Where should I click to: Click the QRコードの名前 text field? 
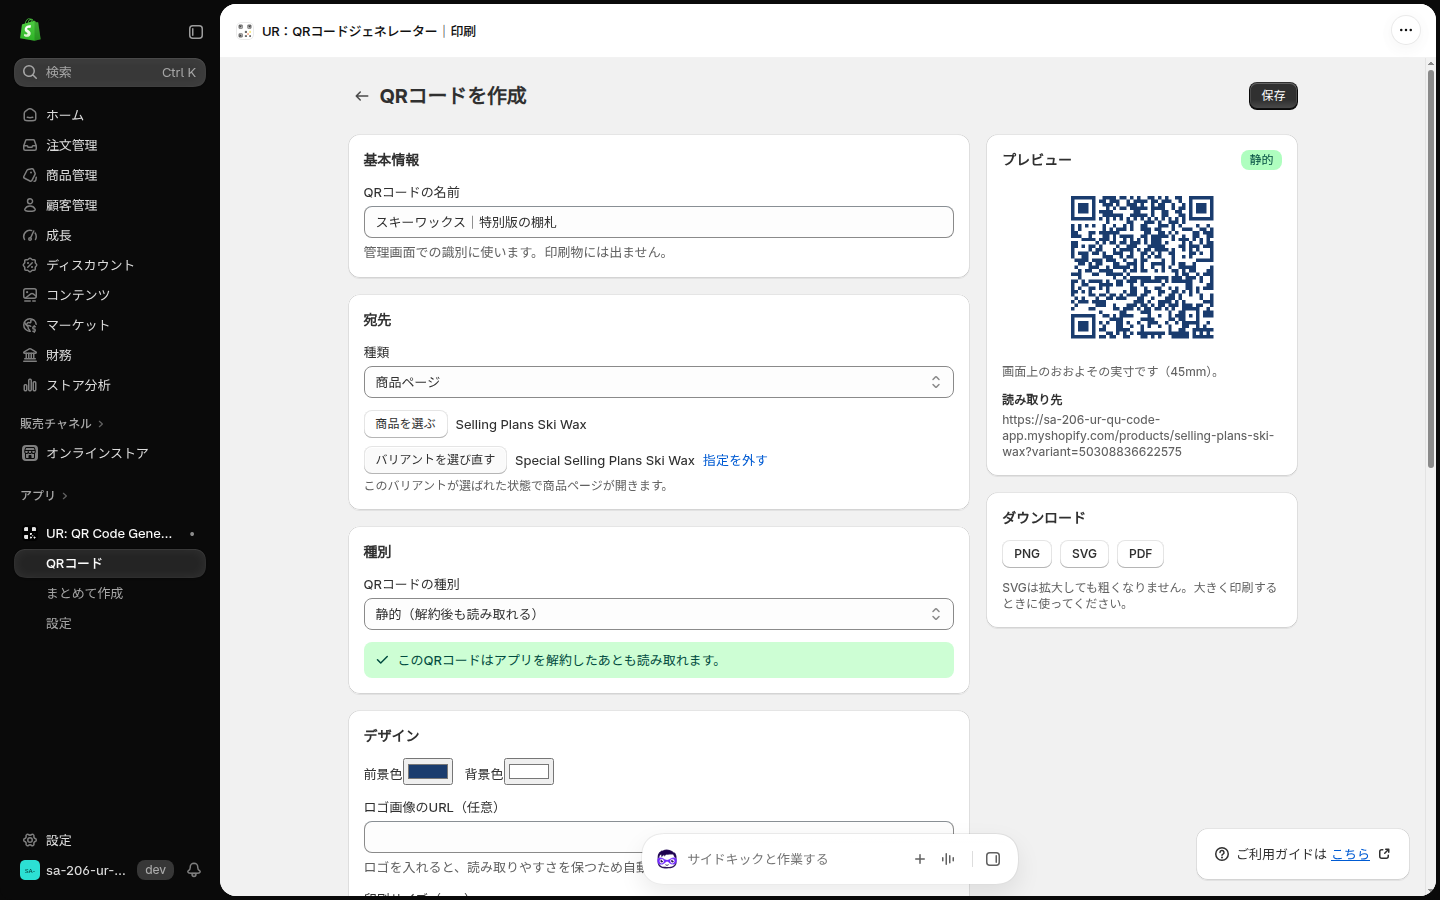click(658, 222)
